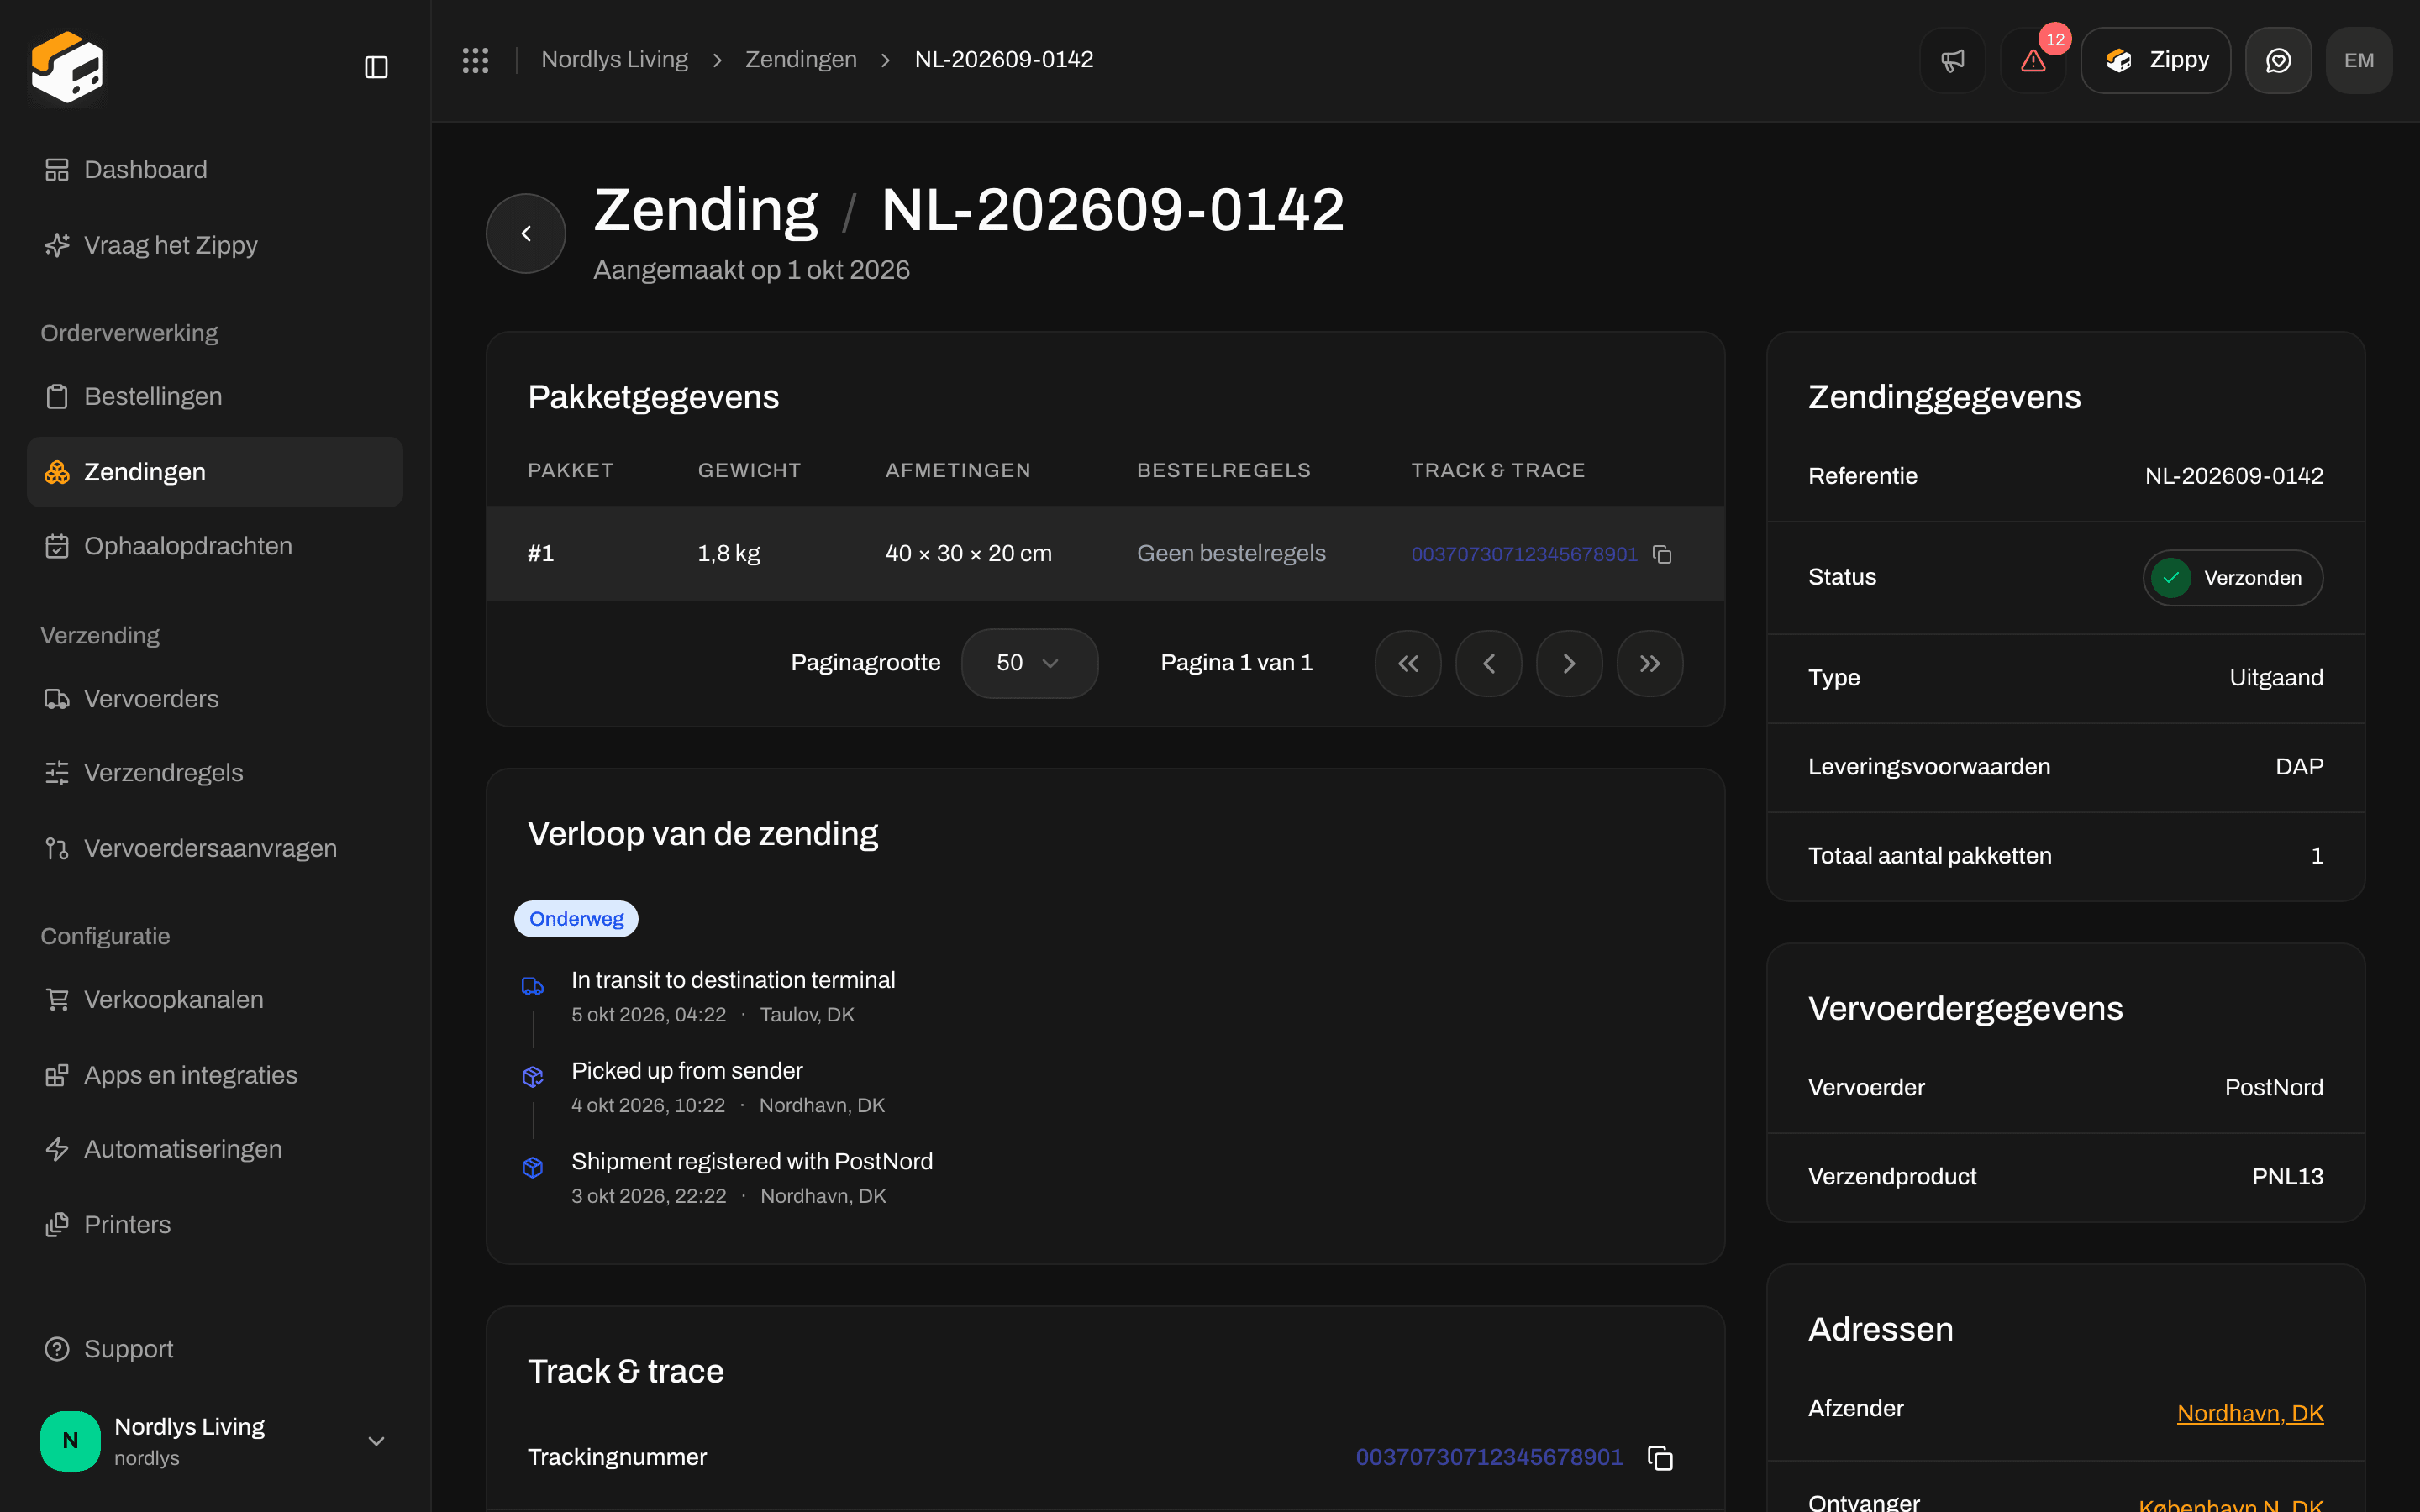Click the Onderweg status tag
The width and height of the screenshot is (2420, 1512).
pos(576,919)
